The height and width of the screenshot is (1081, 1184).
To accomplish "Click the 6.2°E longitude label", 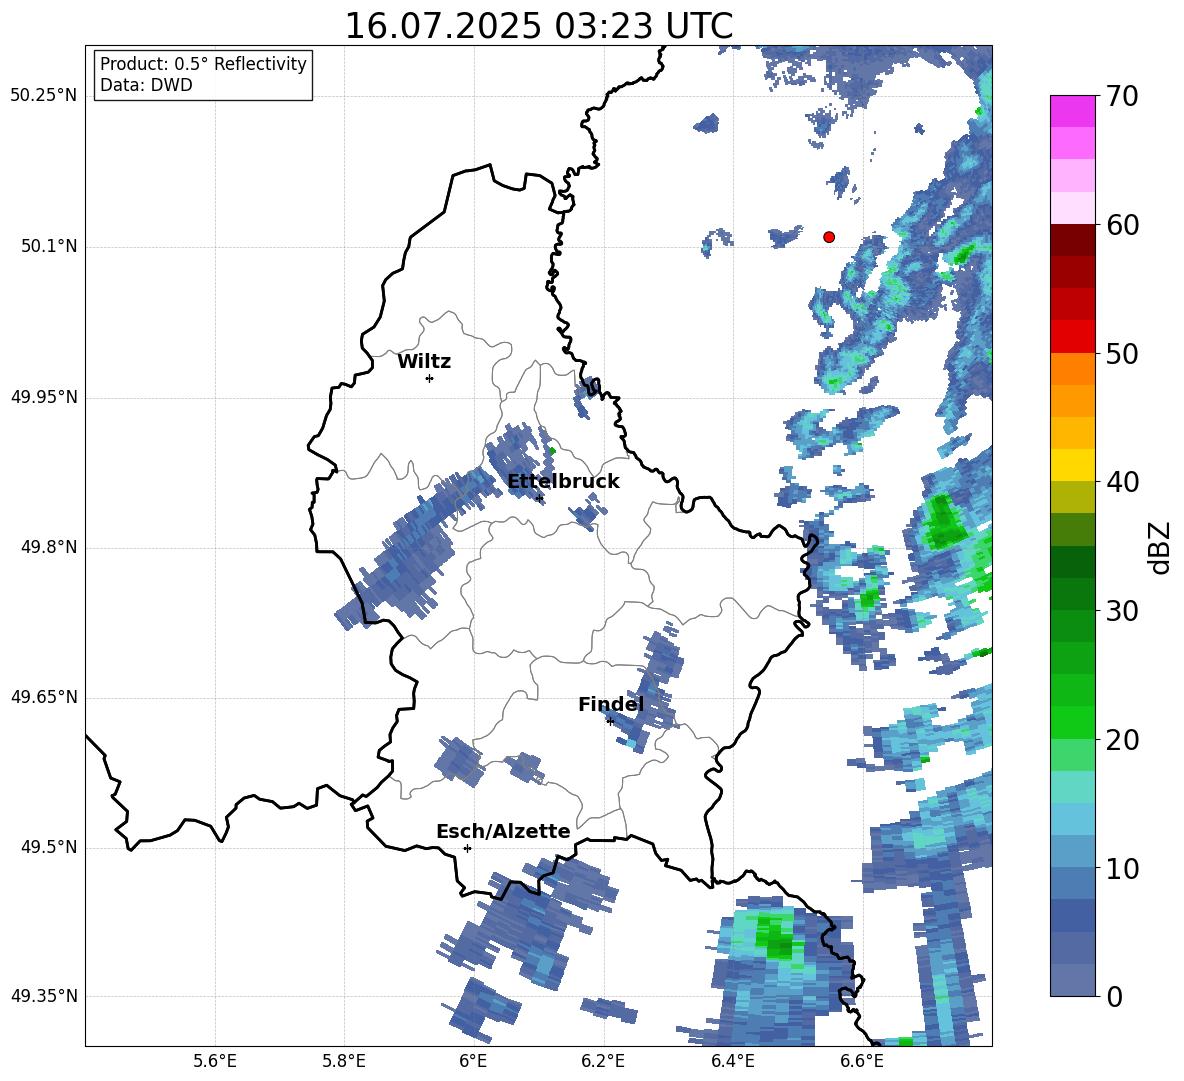I will click(603, 1061).
